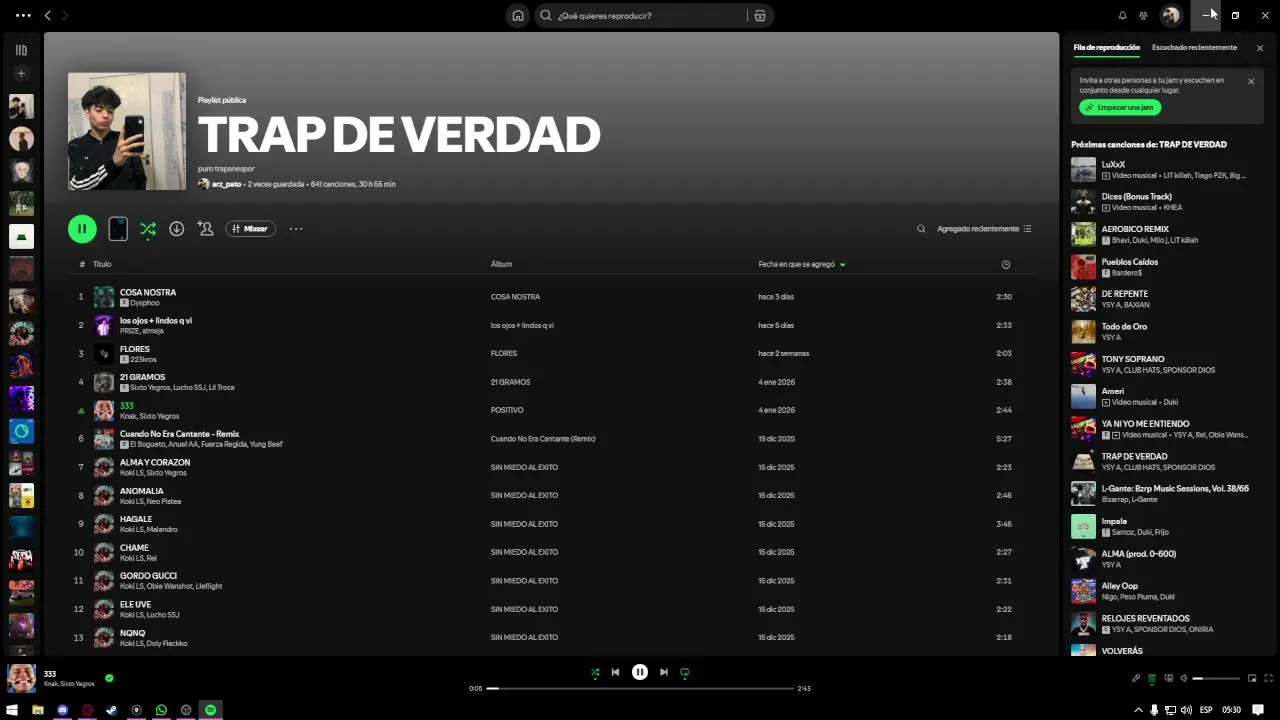Sort by duration clock column icon
The width and height of the screenshot is (1280, 720).
(1006, 265)
